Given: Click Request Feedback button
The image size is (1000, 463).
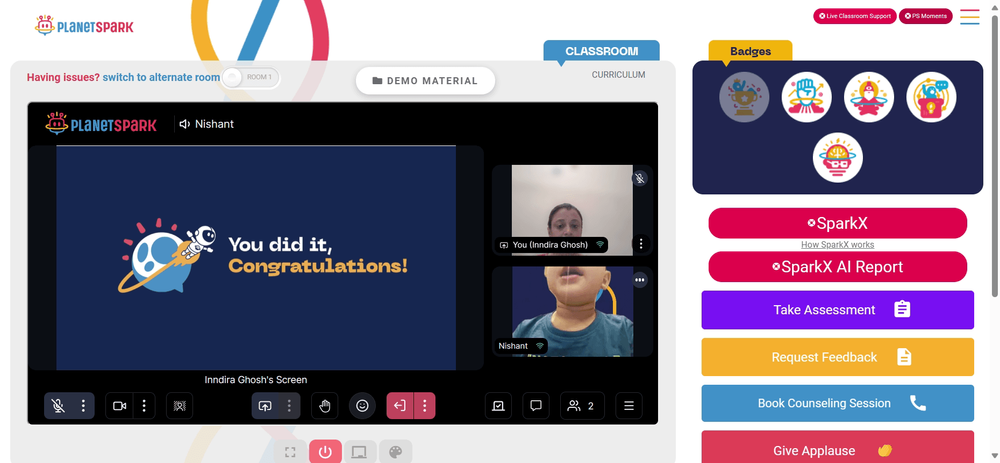Looking at the screenshot, I should (x=837, y=357).
